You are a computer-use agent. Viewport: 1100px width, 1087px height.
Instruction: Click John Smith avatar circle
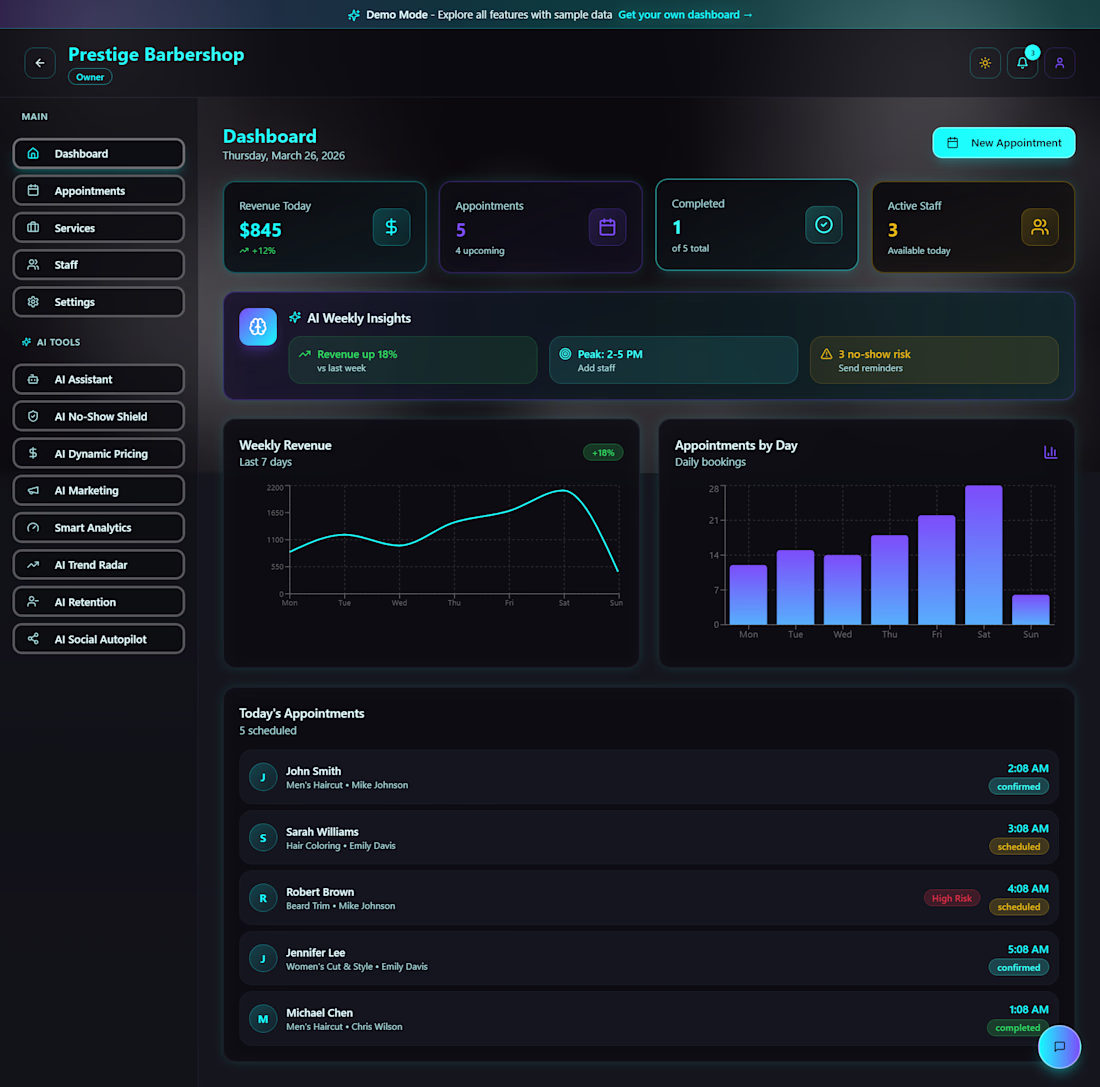pyautogui.click(x=263, y=777)
